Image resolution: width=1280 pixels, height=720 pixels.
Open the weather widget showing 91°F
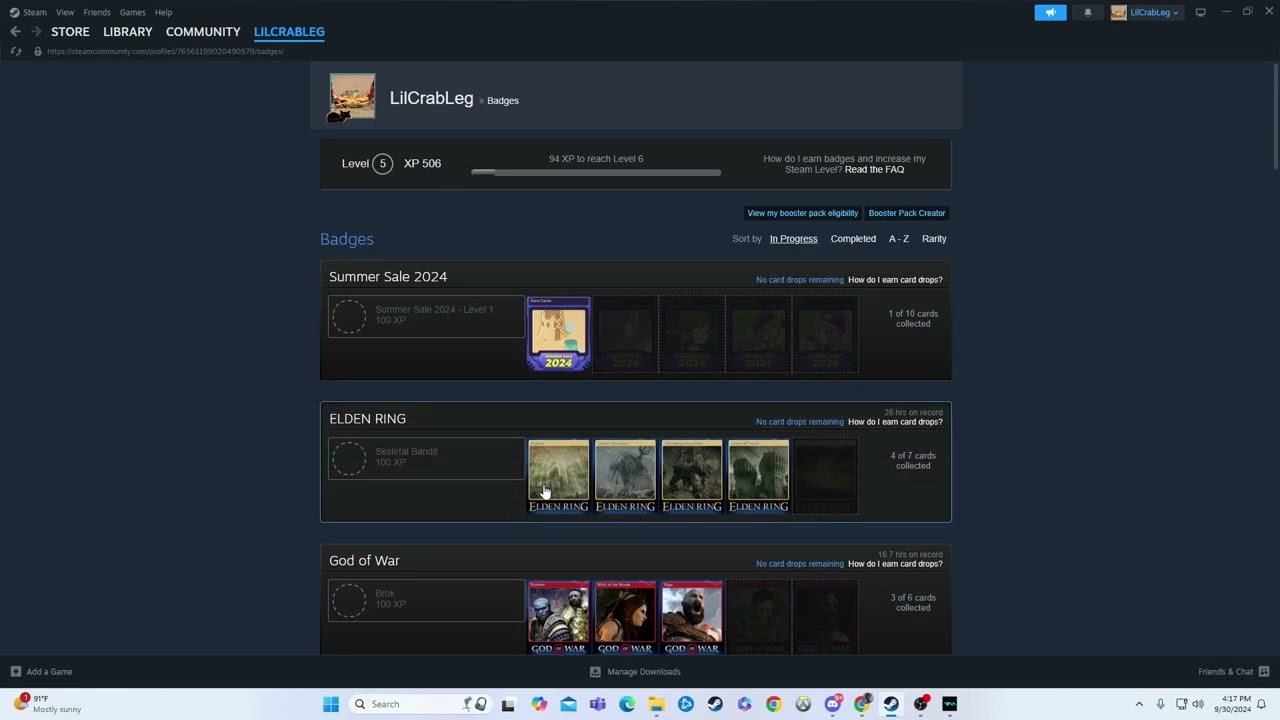tap(48, 704)
